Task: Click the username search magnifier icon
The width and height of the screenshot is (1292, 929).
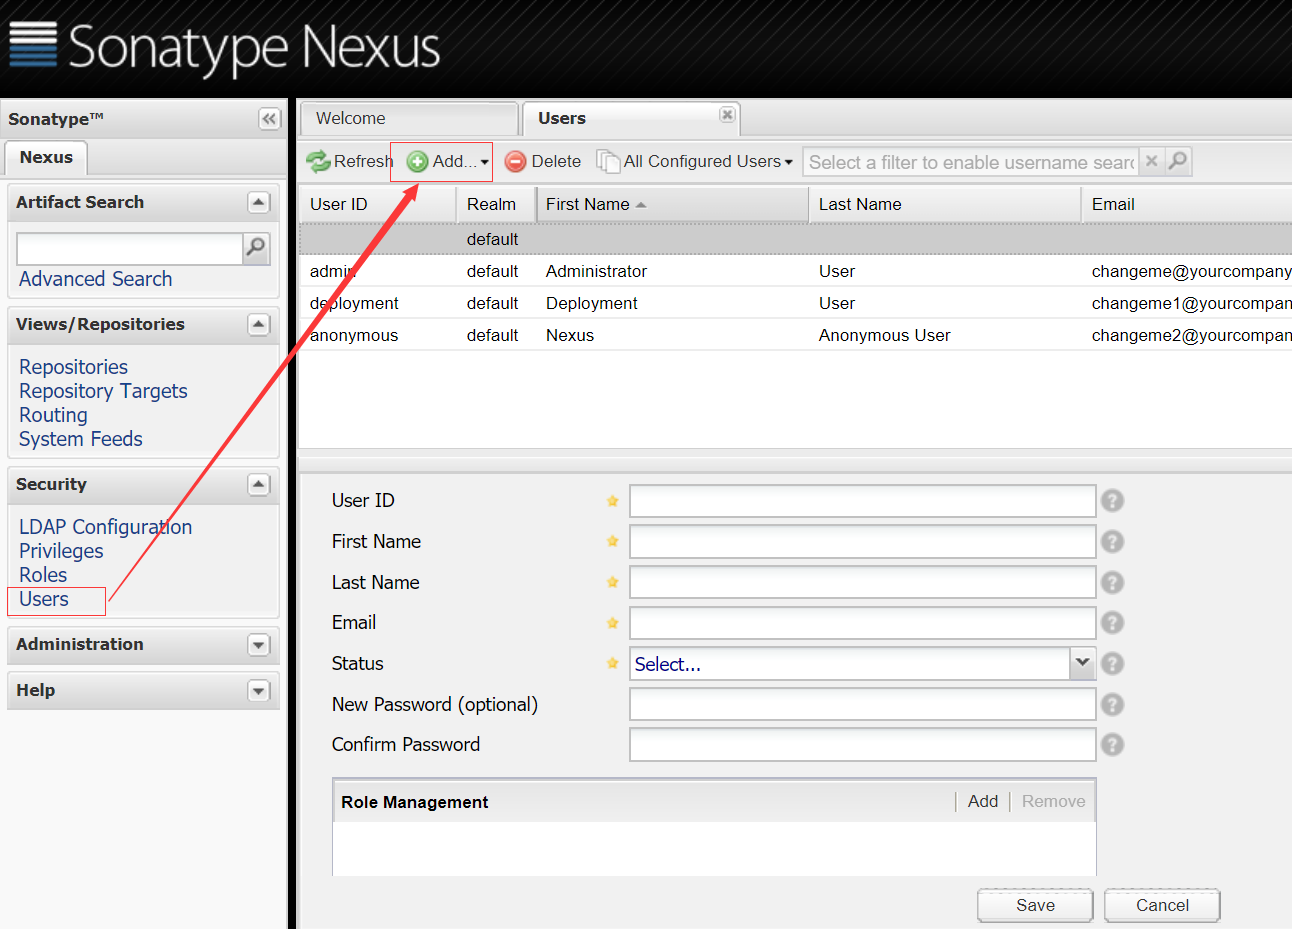Action: pos(1178,161)
